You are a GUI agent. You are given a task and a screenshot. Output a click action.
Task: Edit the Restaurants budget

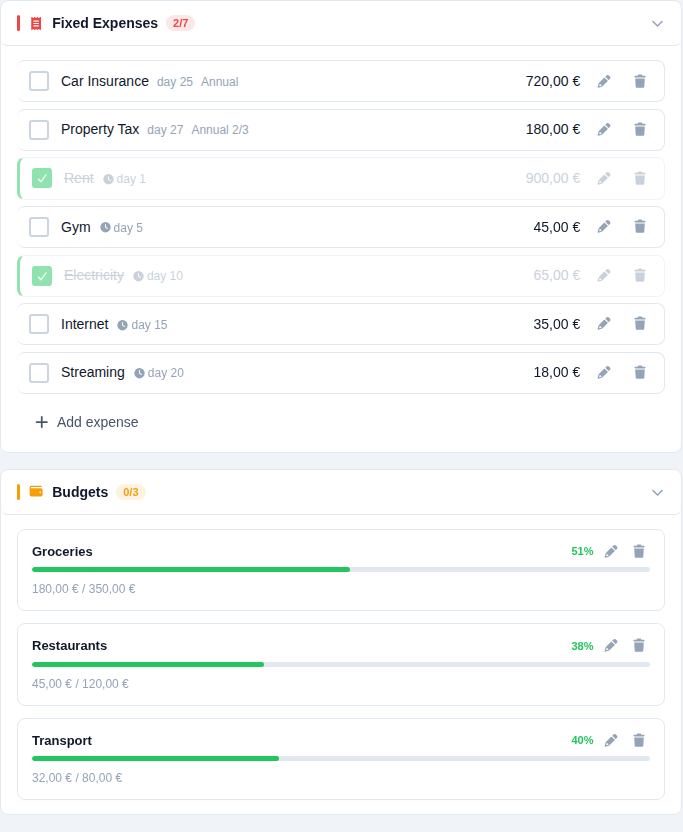(611, 646)
